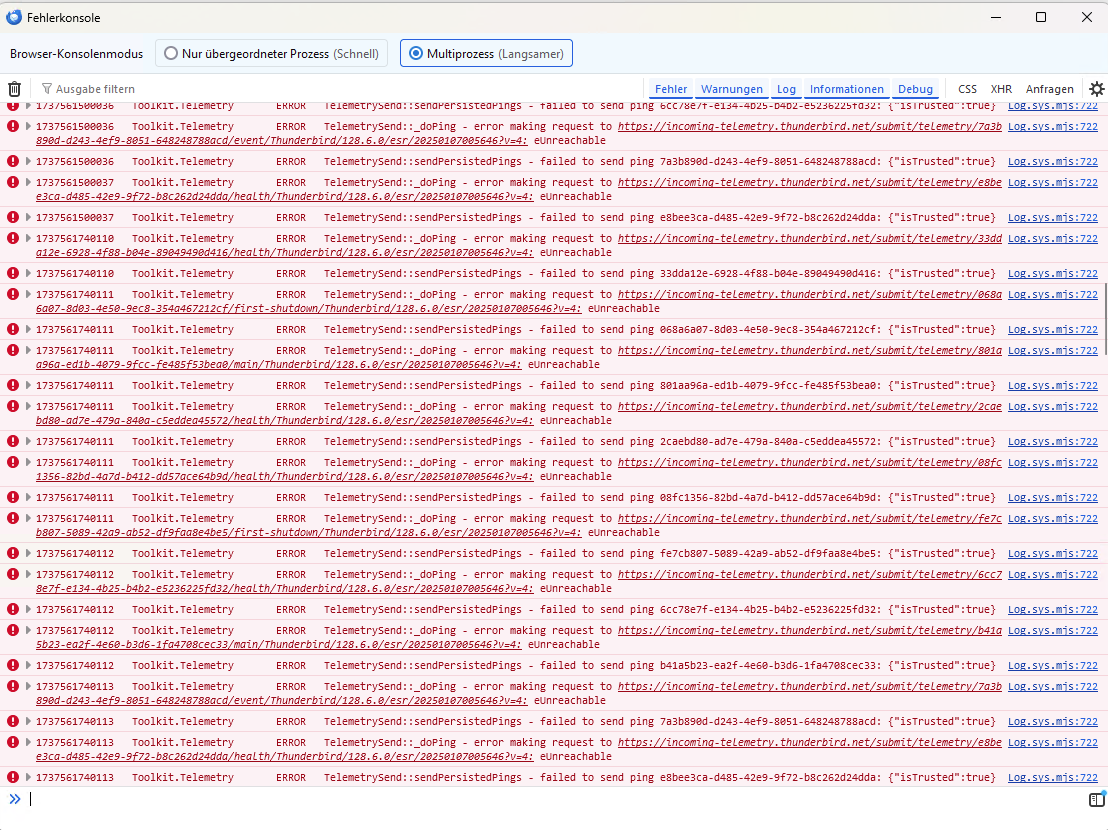The image size is (1108, 830).
Task: Expand the last 1737561740113 log entry
Action: (x=28, y=778)
